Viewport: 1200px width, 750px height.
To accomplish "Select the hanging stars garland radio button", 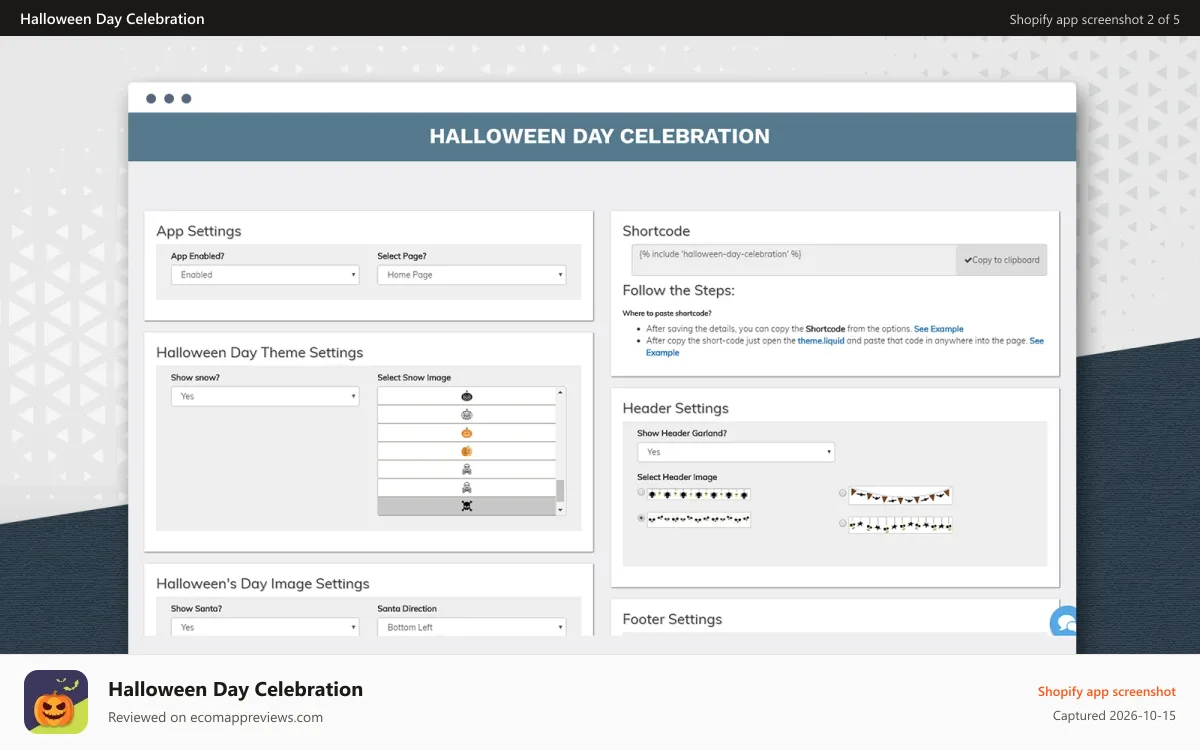I will [843, 522].
